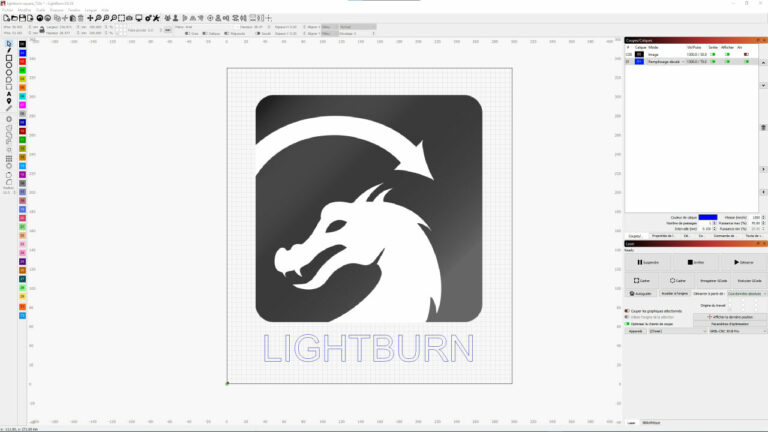Open Couleur de calque blue swatch

(708, 217)
